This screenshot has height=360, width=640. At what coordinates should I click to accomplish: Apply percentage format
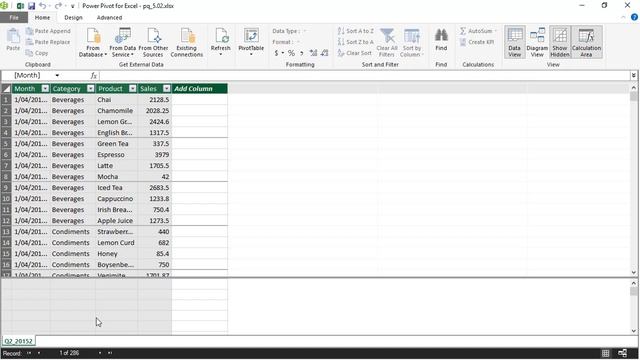pyautogui.click(x=291, y=53)
